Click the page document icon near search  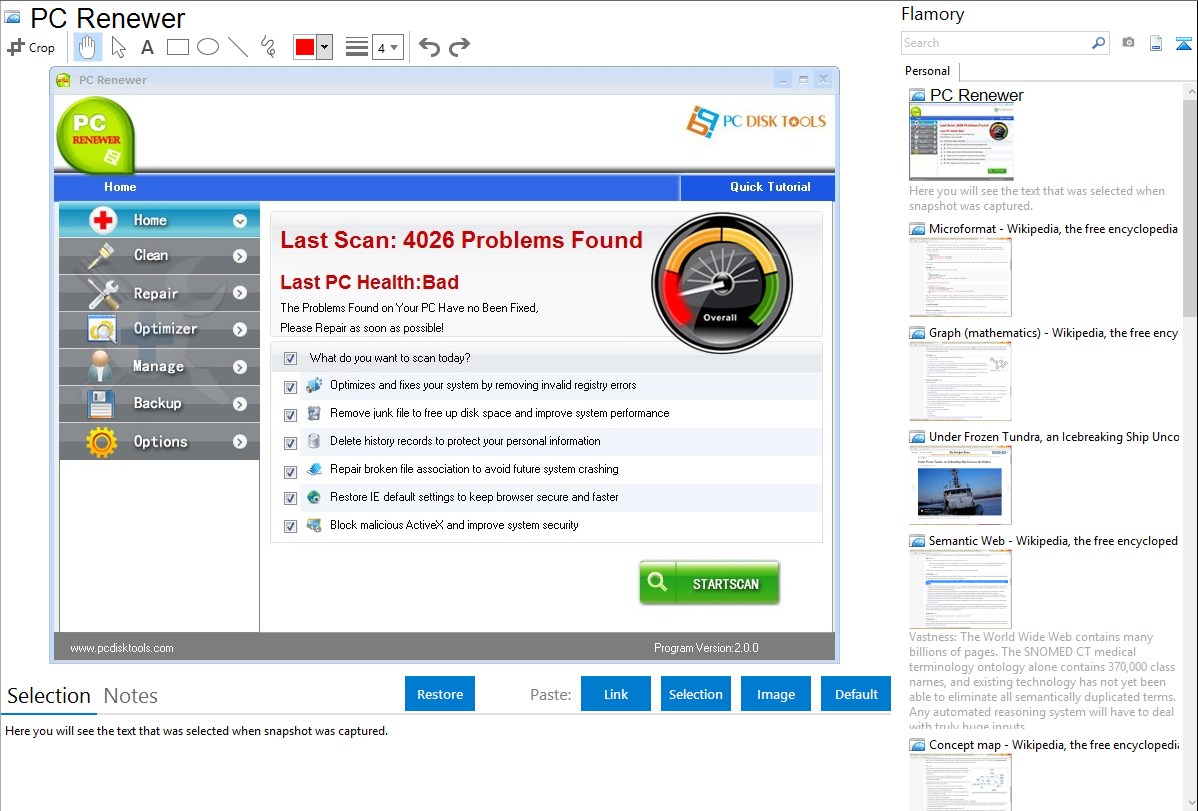tap(1156, 43)
